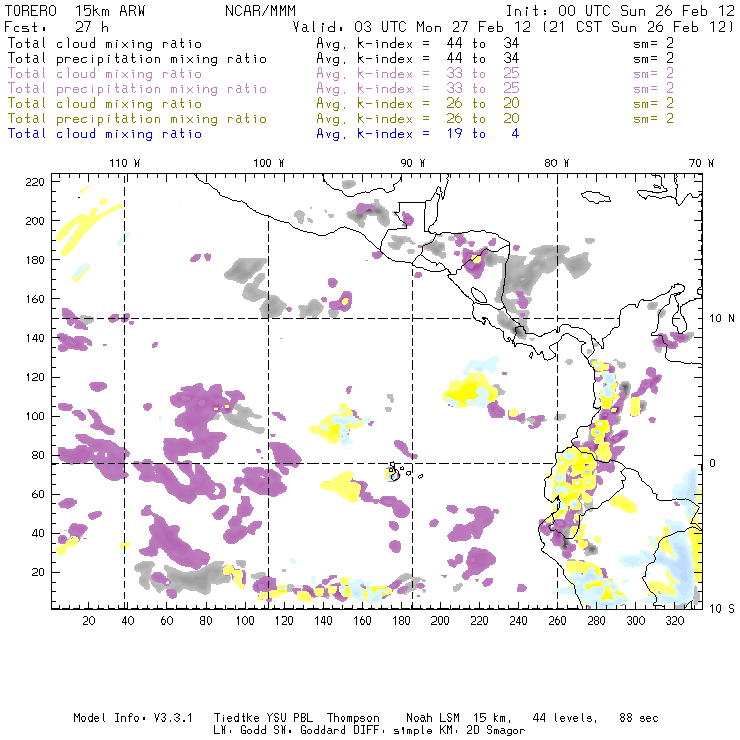Click the "110 W" longitude label
Screen dimensions: 740x740
(125, 163)
